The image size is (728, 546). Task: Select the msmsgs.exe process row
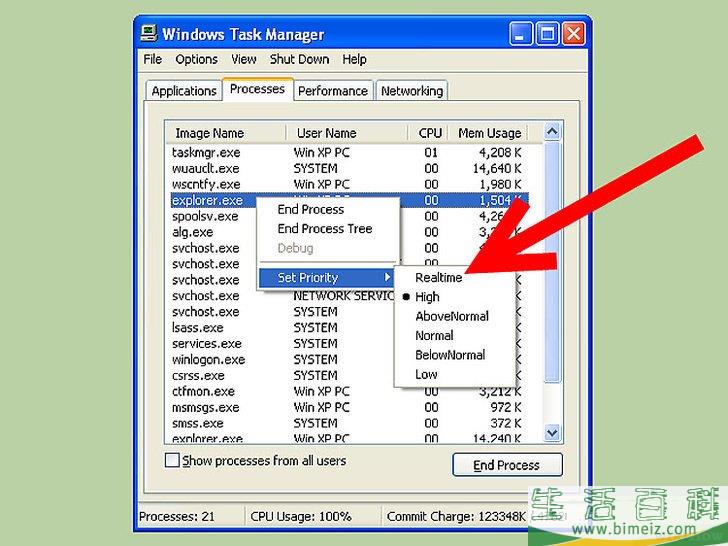(x=349, y=407)
